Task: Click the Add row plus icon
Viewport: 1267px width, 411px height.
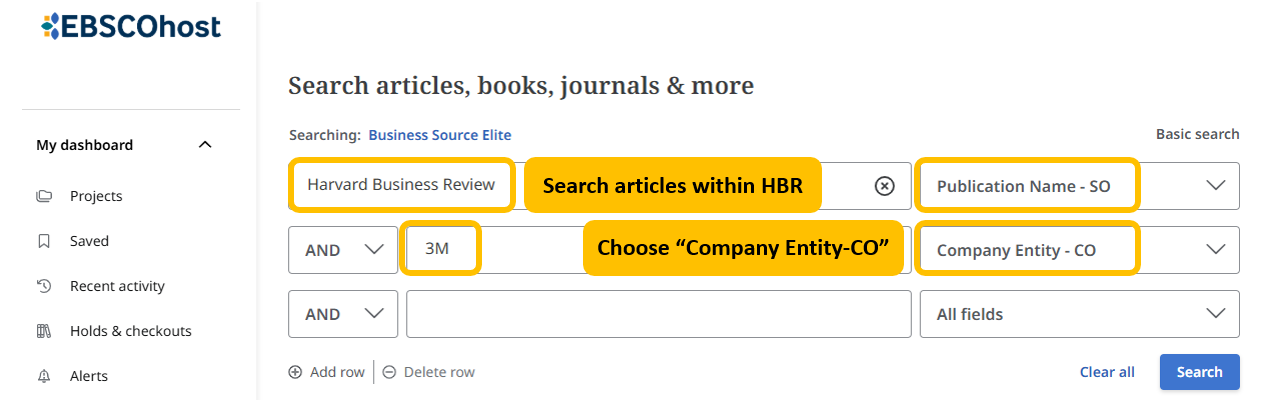Action: tap(295, 372)
